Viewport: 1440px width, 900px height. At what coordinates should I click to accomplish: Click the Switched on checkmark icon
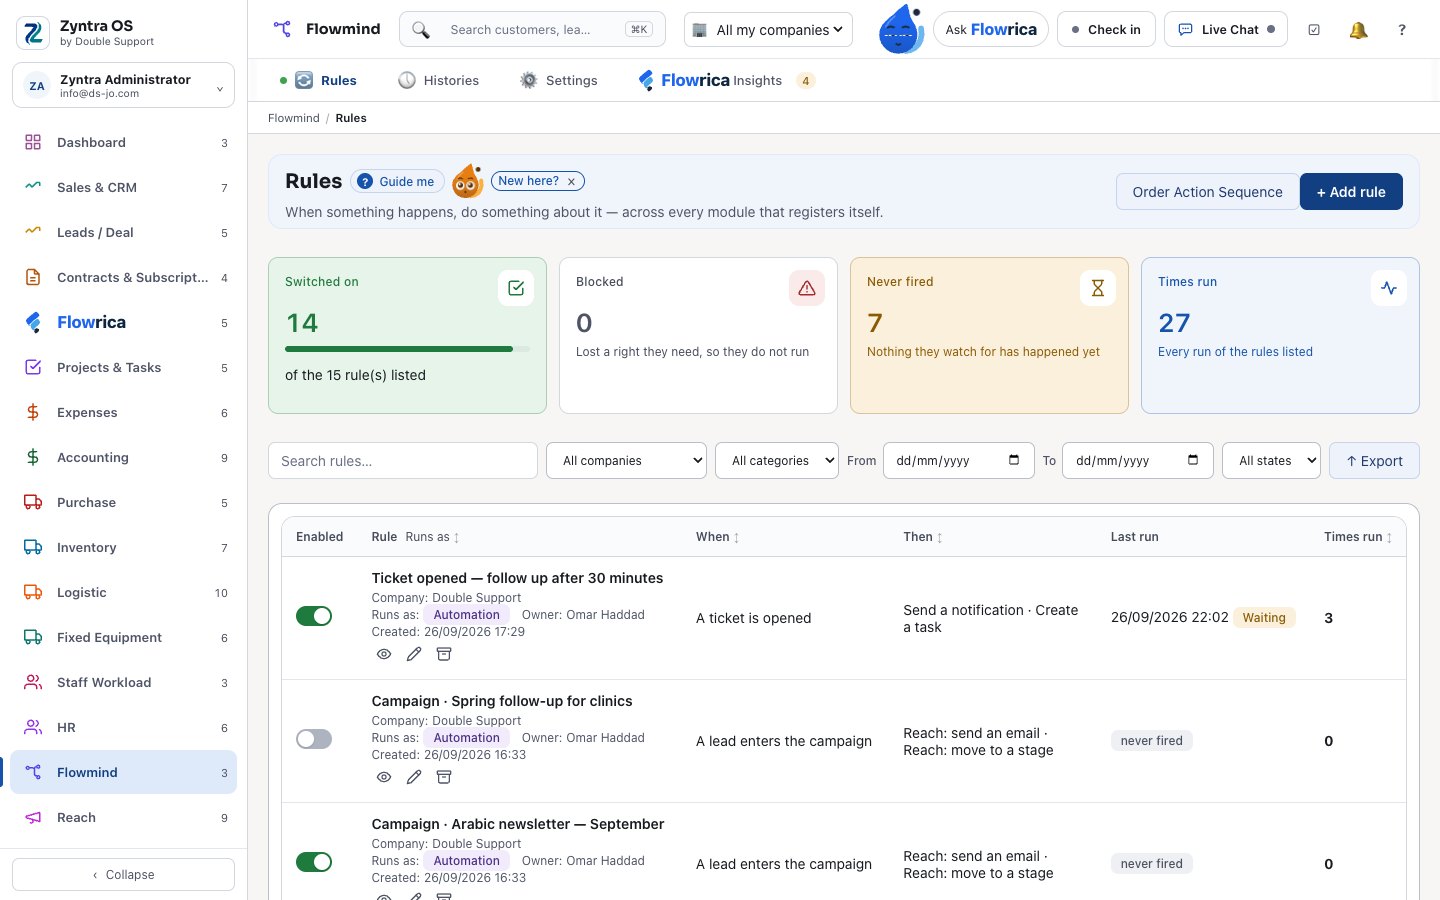(x=516, y=288)
